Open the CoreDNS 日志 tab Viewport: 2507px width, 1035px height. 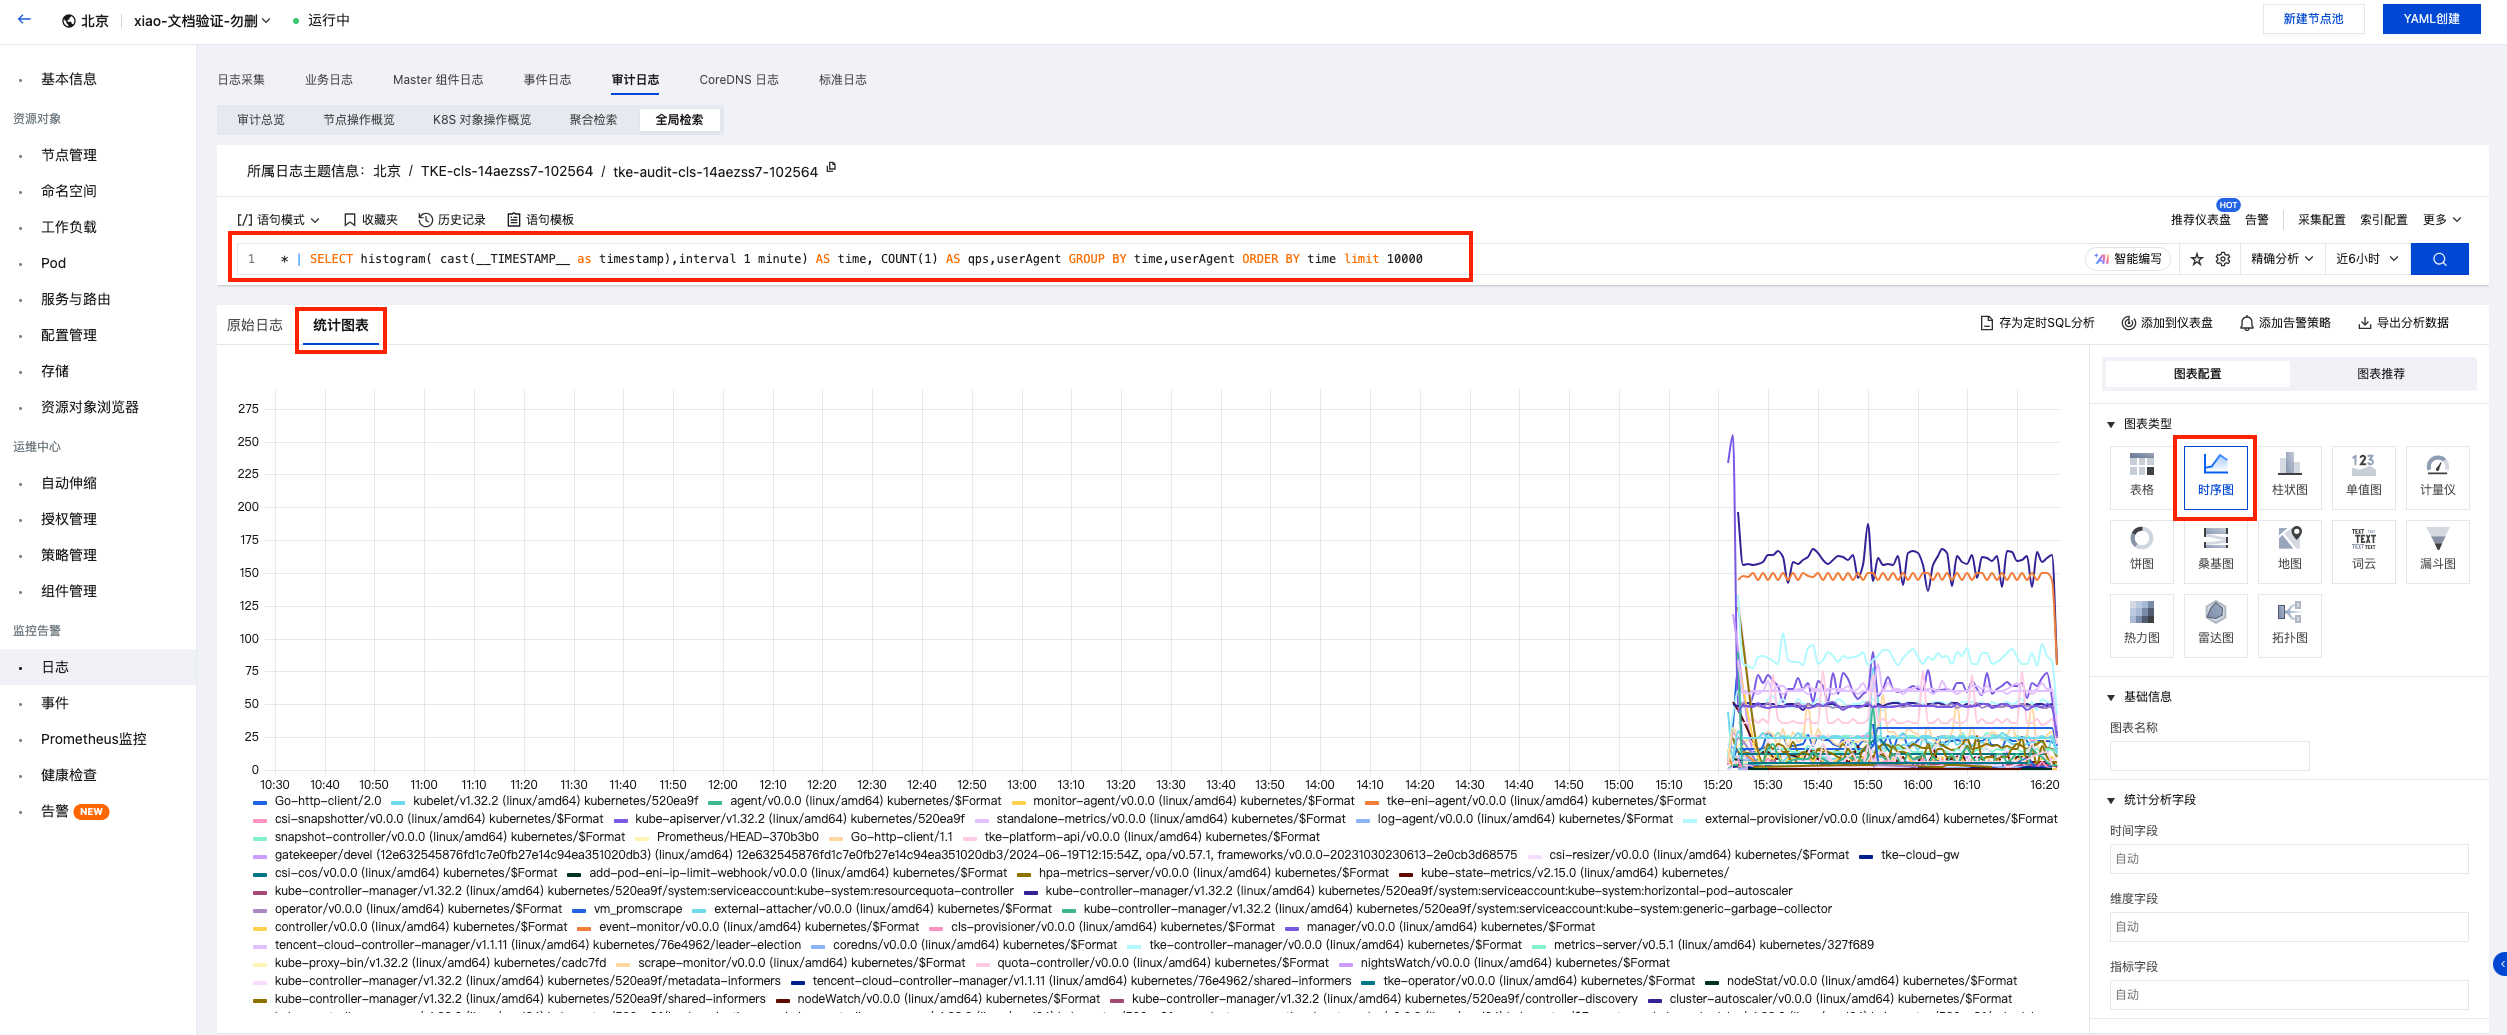pos(738,80)
